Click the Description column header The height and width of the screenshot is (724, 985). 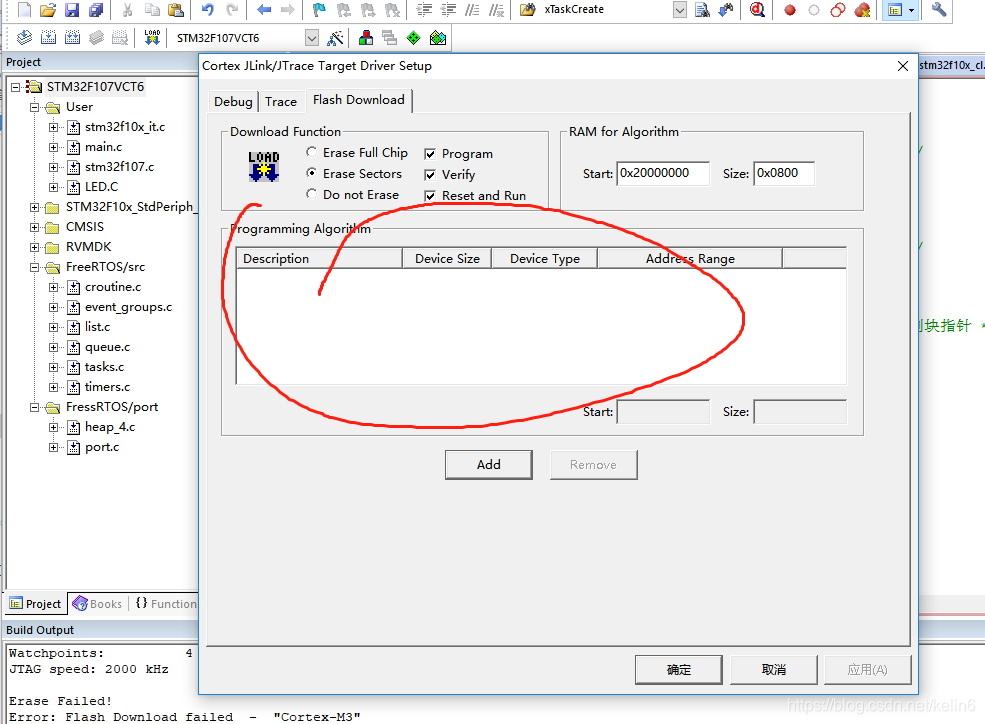click(319, 259)
